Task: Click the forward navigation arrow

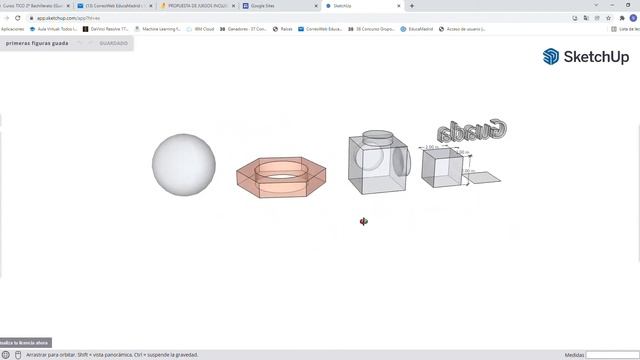Action: click(7, 18)
